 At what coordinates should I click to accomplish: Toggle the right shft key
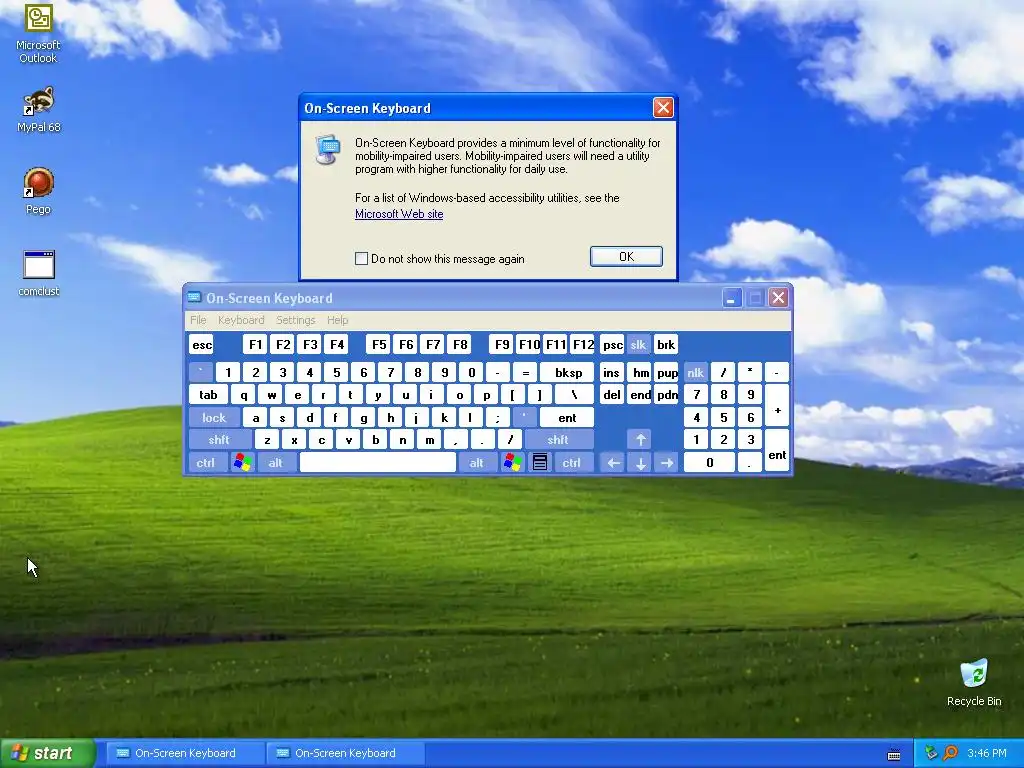558,440
